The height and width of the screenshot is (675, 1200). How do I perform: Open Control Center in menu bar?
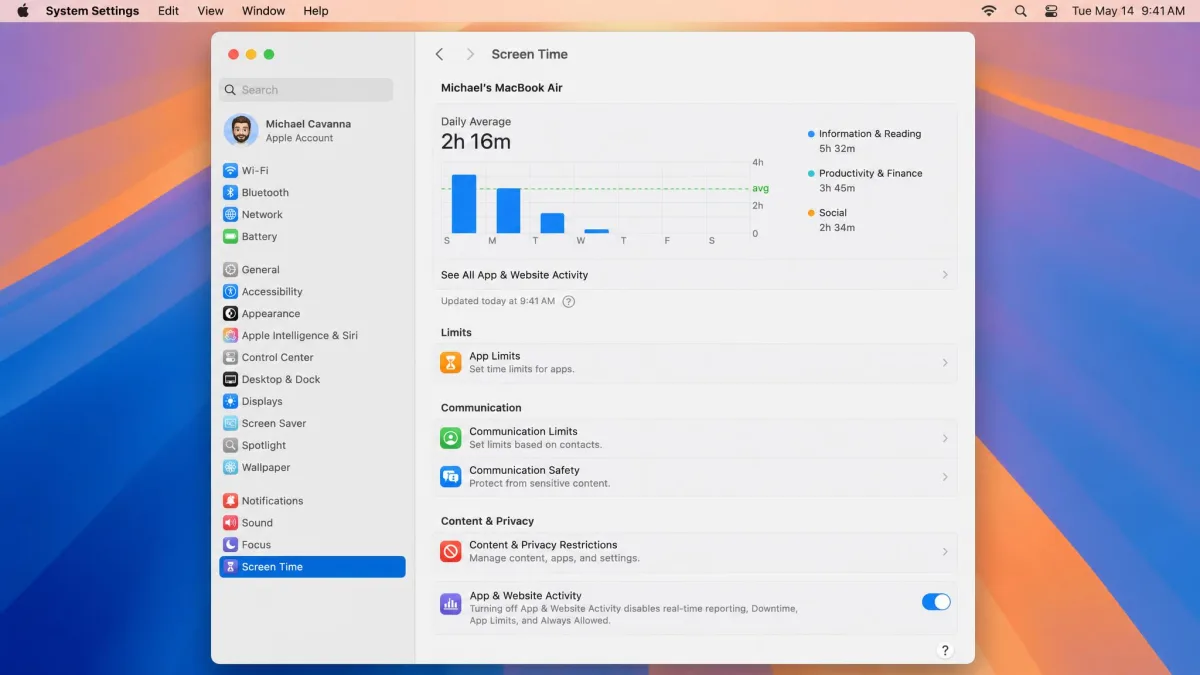tap(1051, 11)
